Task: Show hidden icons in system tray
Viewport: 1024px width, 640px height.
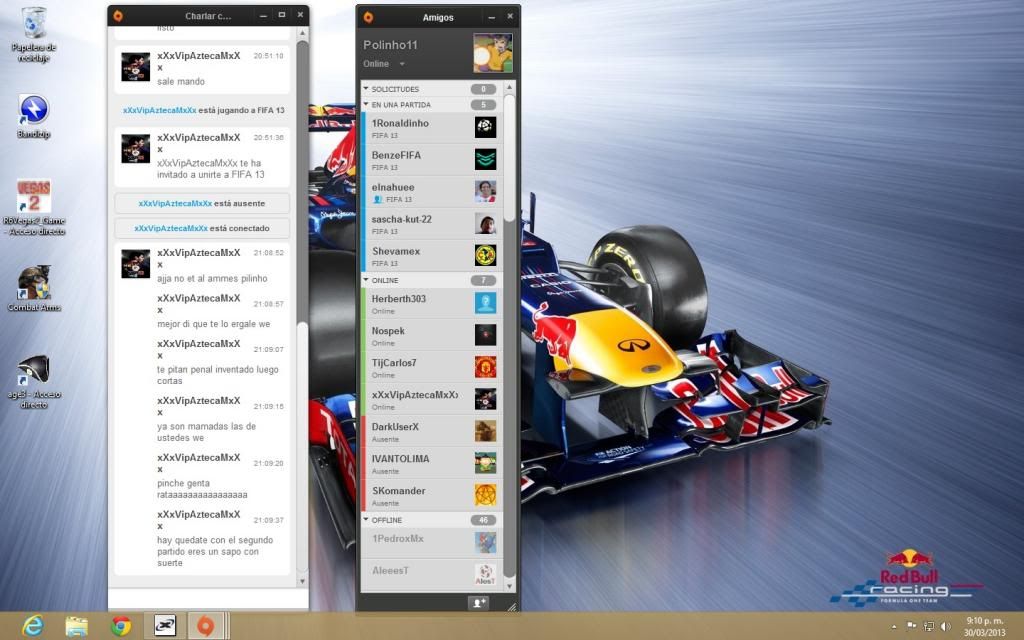Action: tap(894, 626)
